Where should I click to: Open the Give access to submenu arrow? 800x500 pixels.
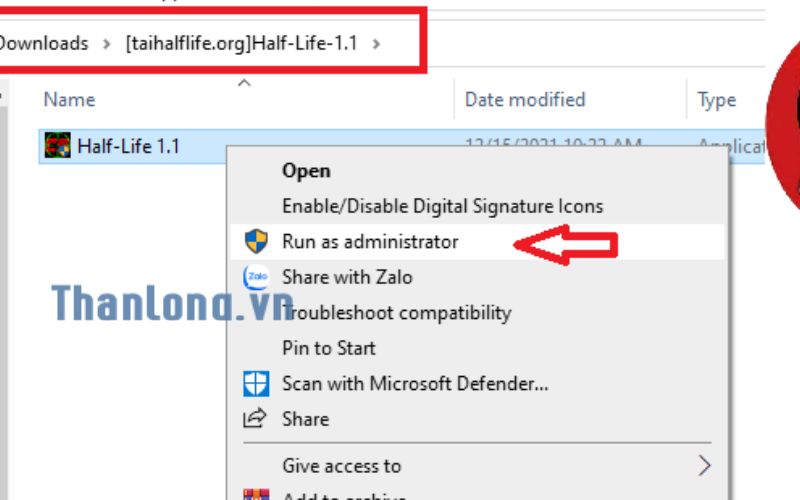click(704, 466)
